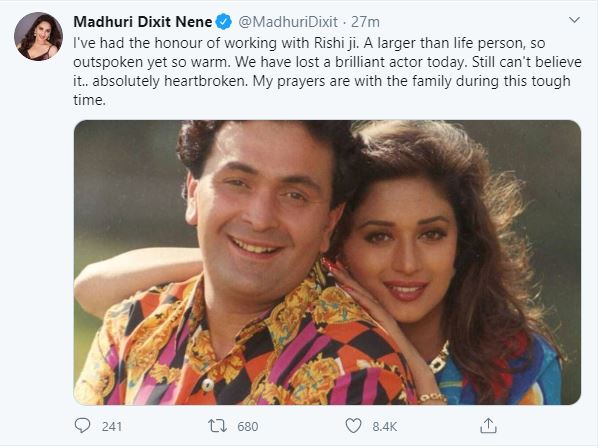This screenshot has height=448, width=600.
Task: Click the 680 retweets count
Action: coord(248,426)
